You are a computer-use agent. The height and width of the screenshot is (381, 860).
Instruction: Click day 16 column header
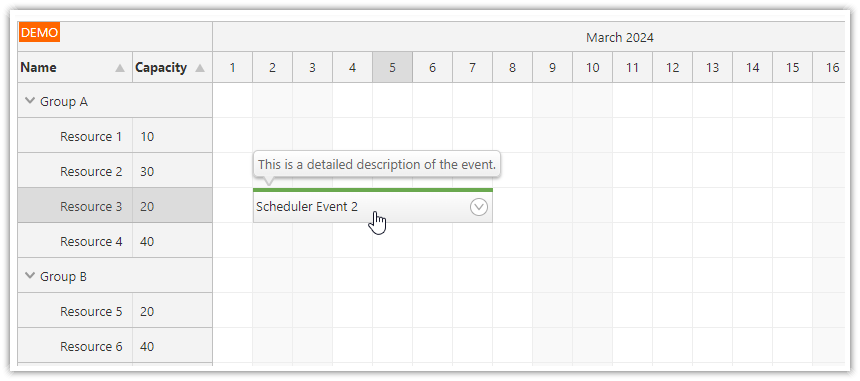pos(829,67)
